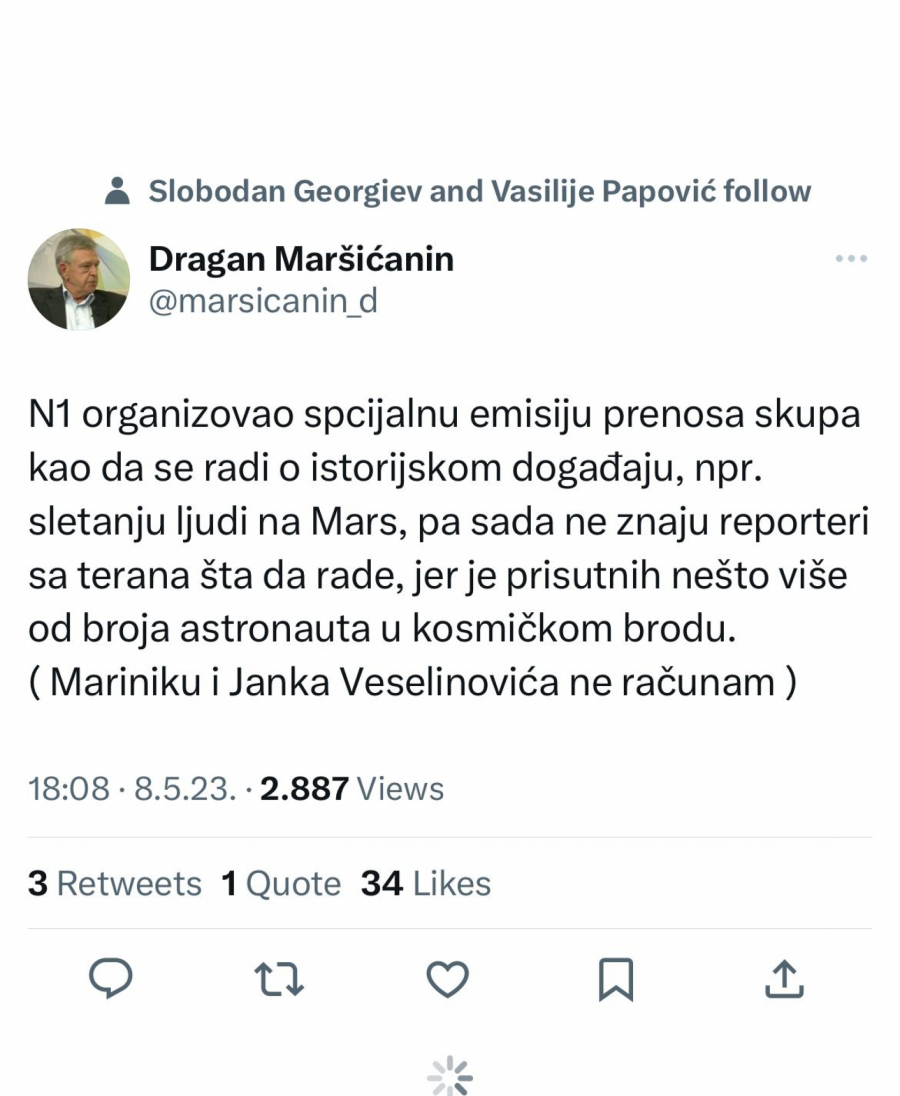
Task: Open Dragan Maršićanin's profile photo
Action: pos(79,279)
